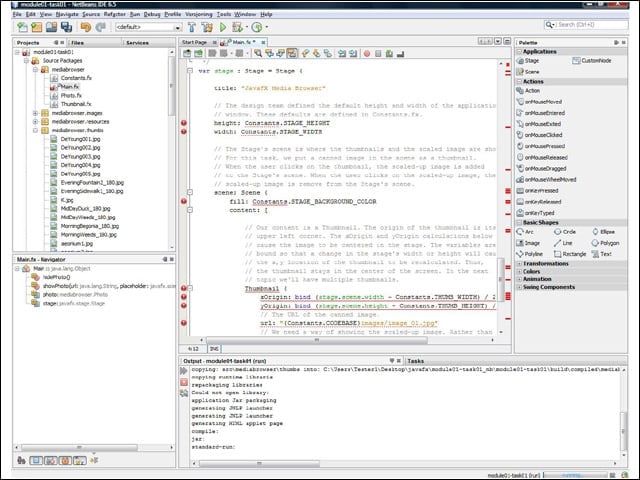Collapse the module01-task01 project node
640x480 pixels.
tap(17, 52)
